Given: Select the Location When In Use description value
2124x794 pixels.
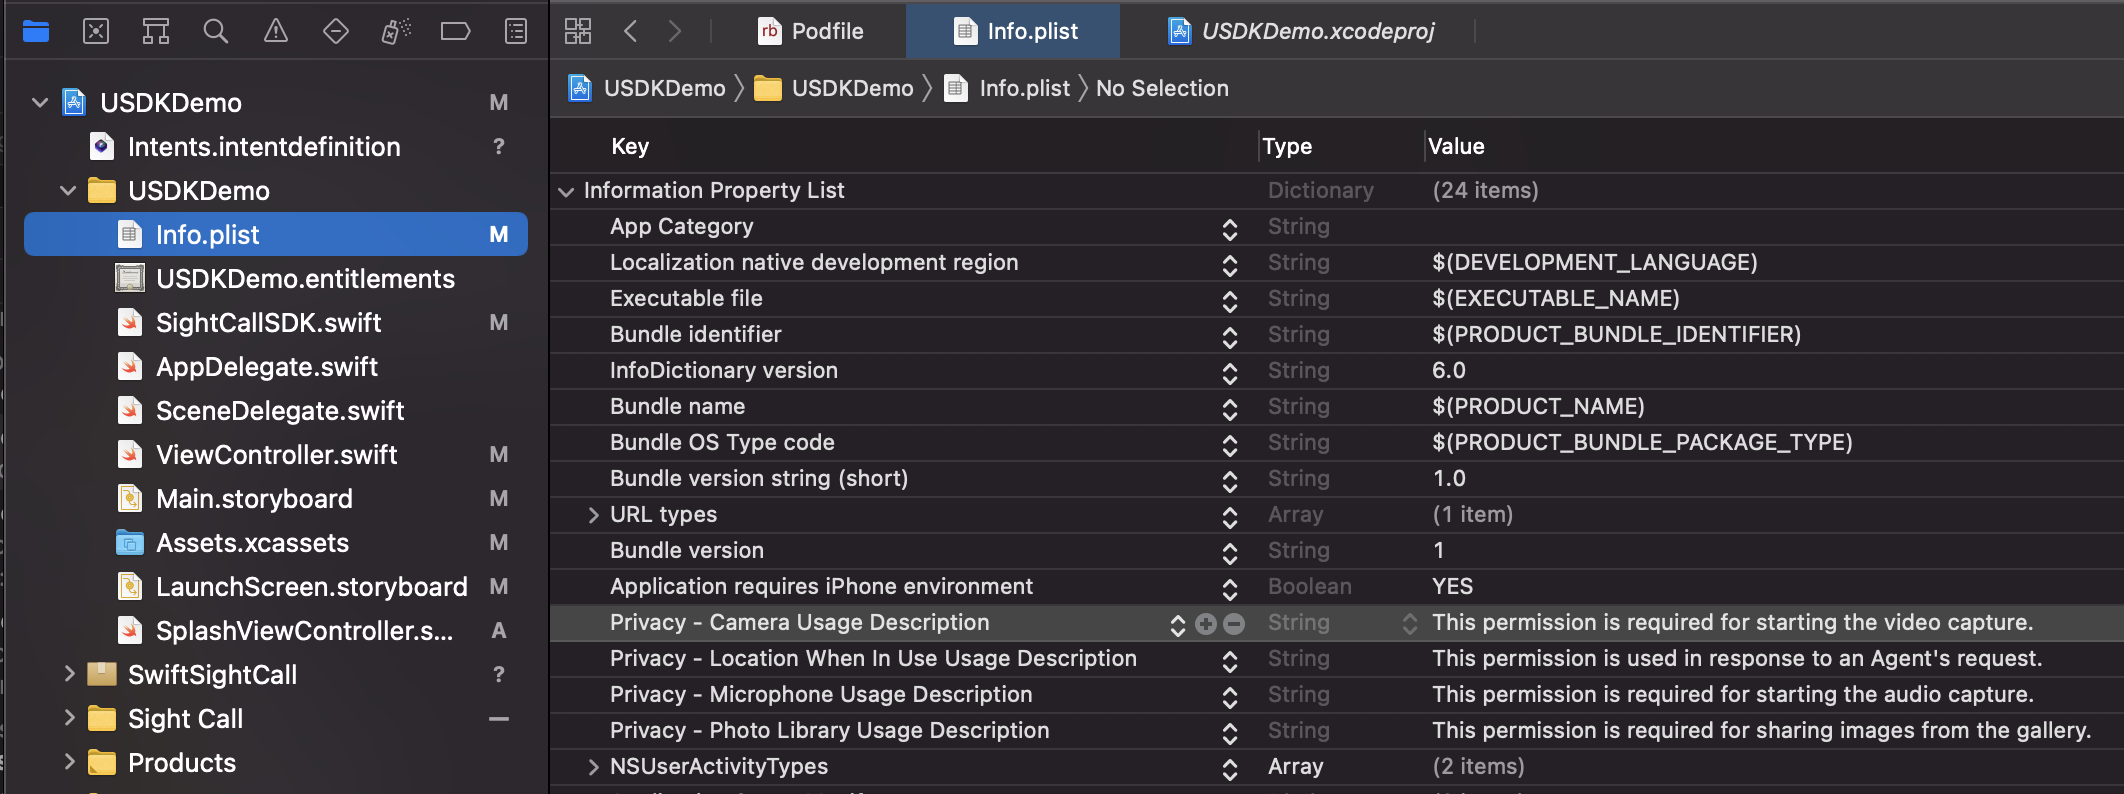Looking at the screenshot, I should tap(1737, 659).
